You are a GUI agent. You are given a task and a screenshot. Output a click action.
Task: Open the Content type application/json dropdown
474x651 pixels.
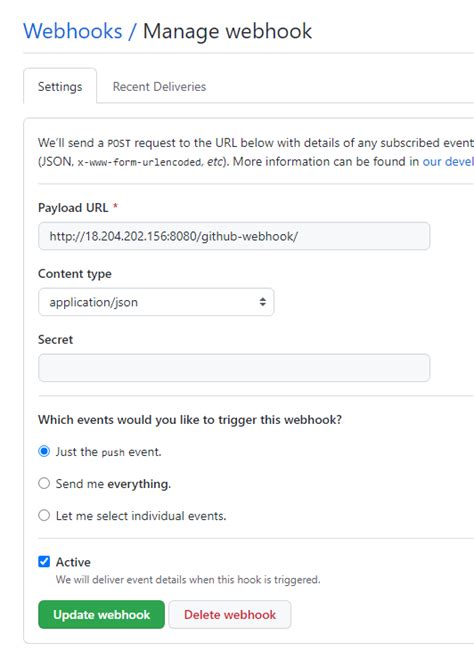156,302
